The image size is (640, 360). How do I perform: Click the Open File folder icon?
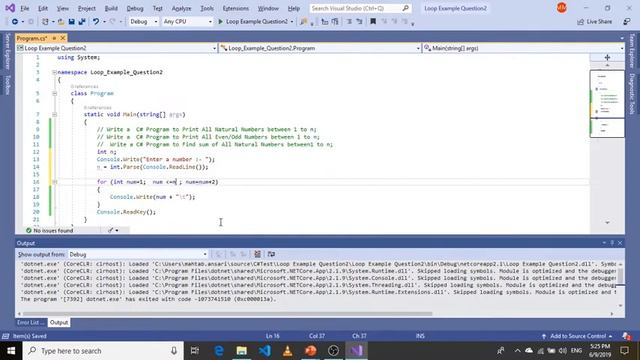pos(61,22)
